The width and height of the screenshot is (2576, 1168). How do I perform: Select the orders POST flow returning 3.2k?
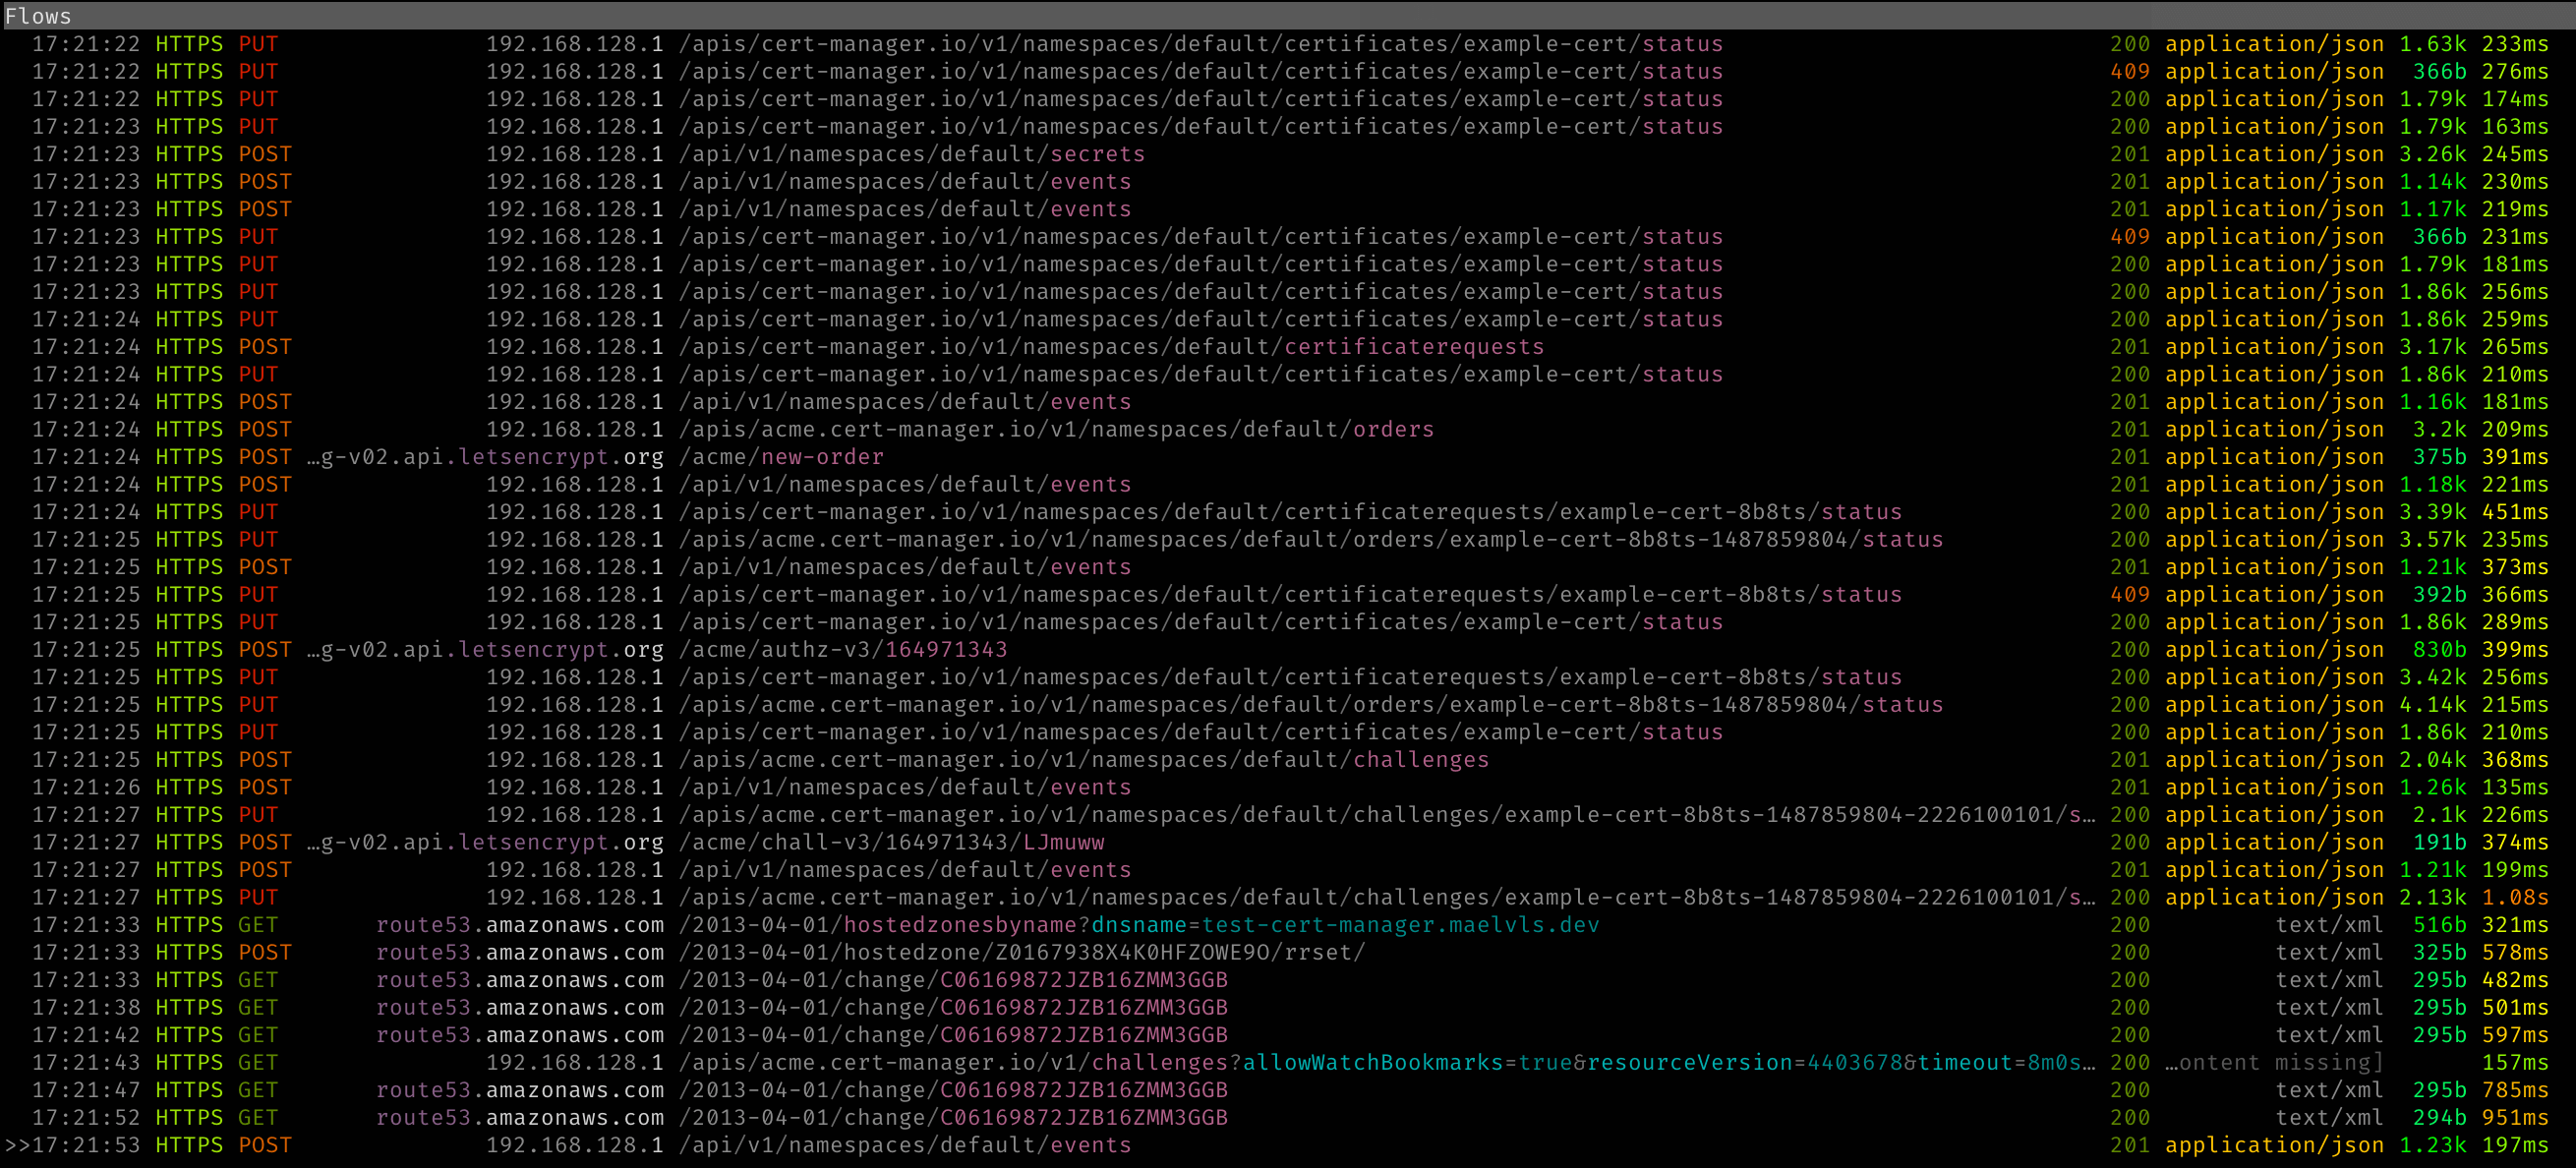1050,429
